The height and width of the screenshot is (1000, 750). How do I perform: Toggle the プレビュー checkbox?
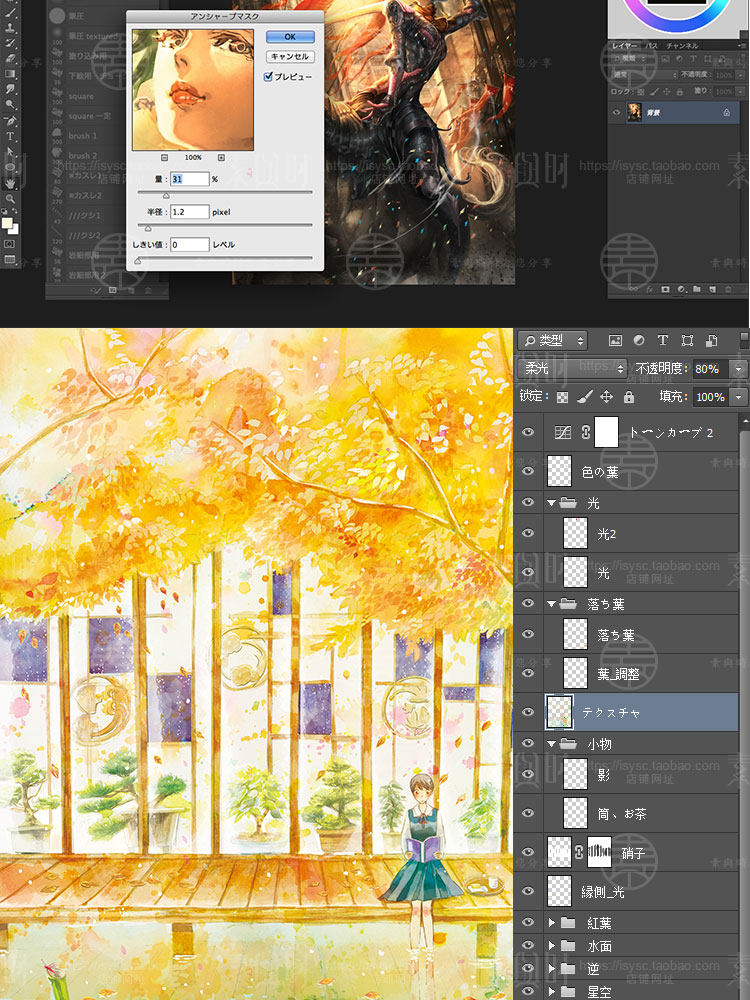coord(268,77)
